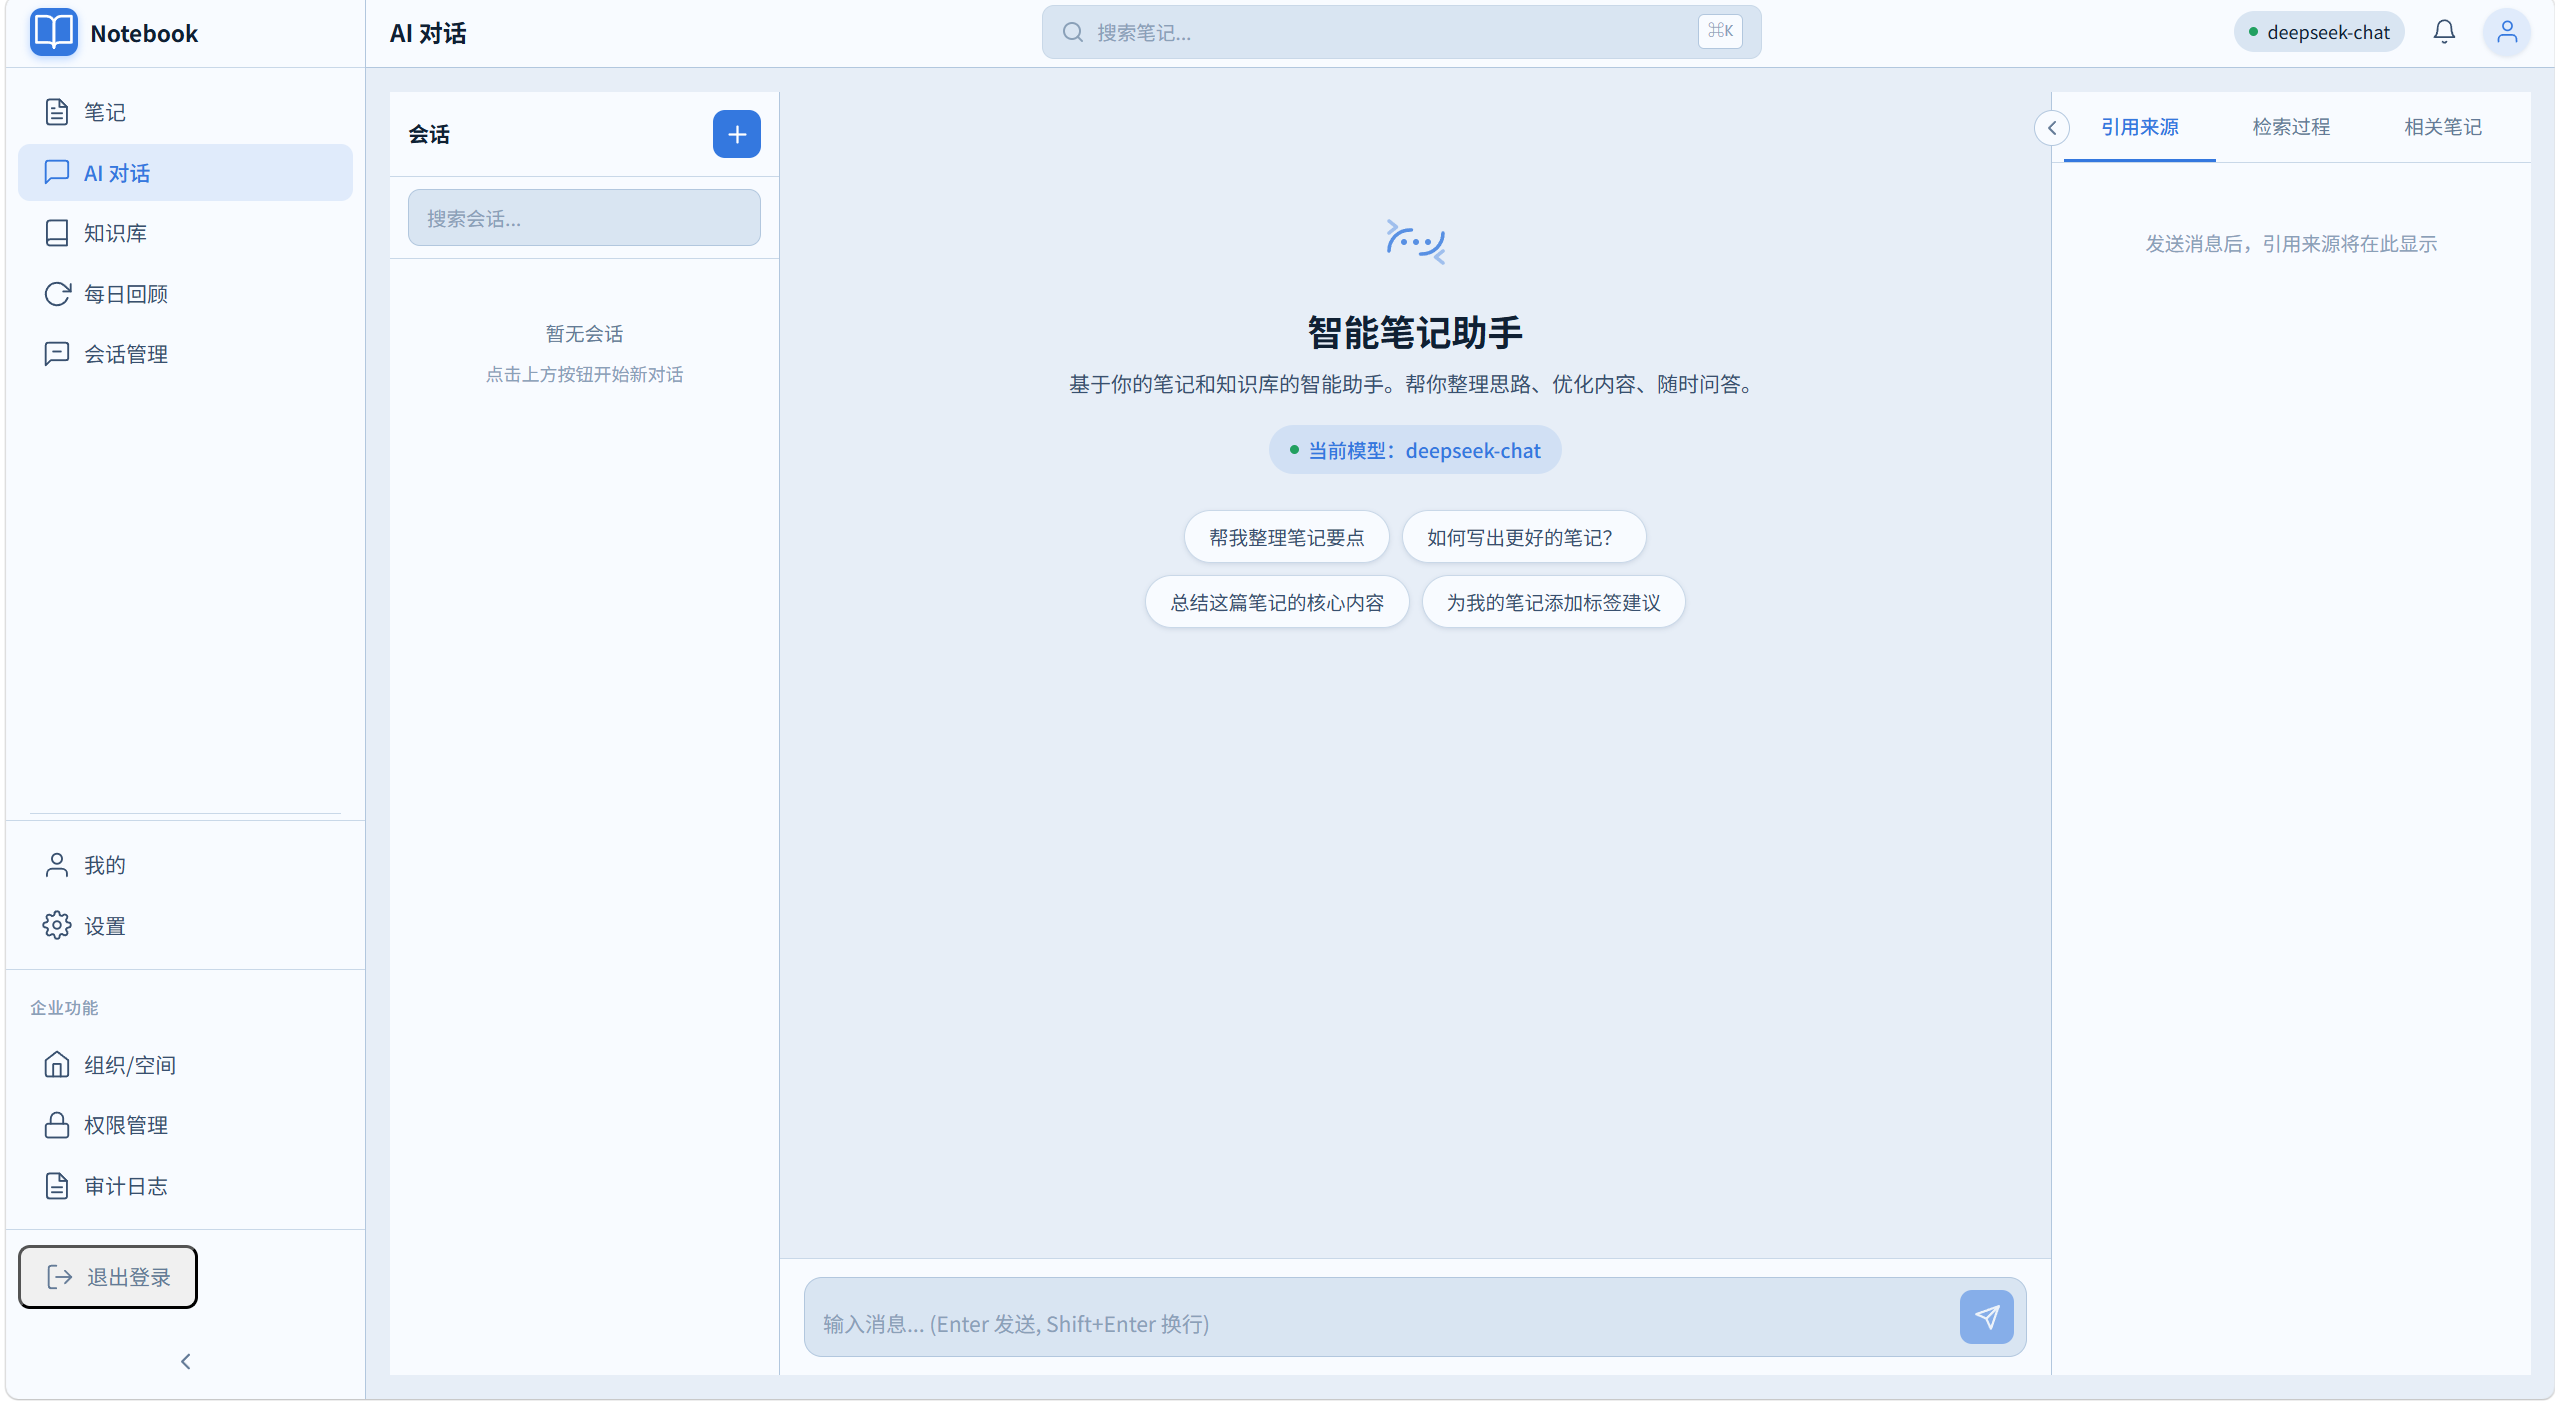Open the 我的 profile page
The height and width of the screenshot is (1401, 2559).
click(x=185, y=865)
